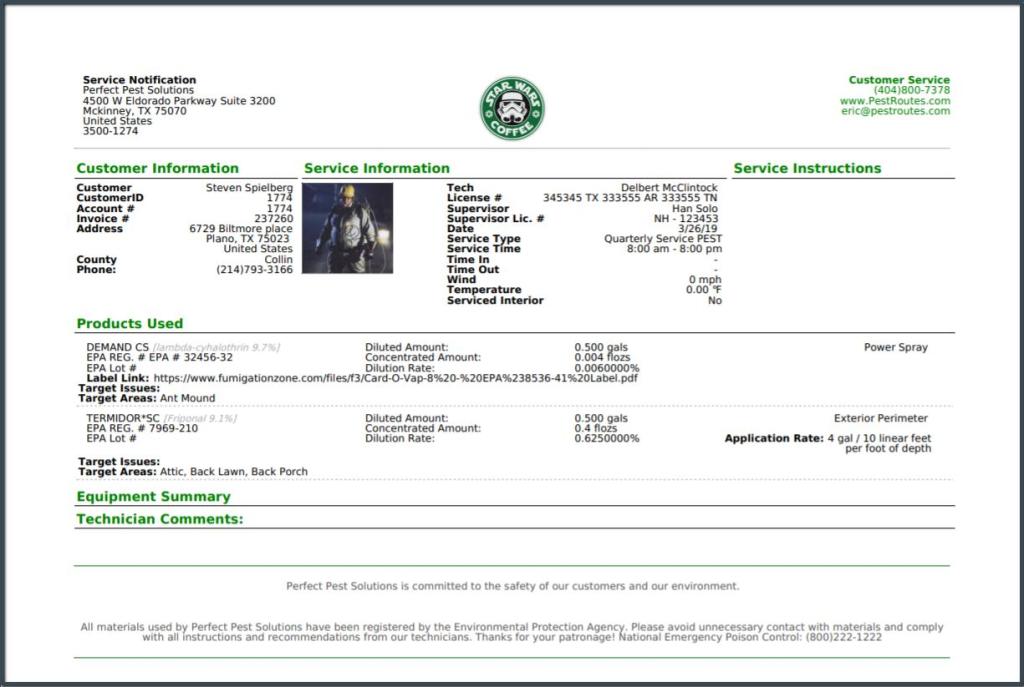Click the Equipment Summary section heading

coord(153,496)
